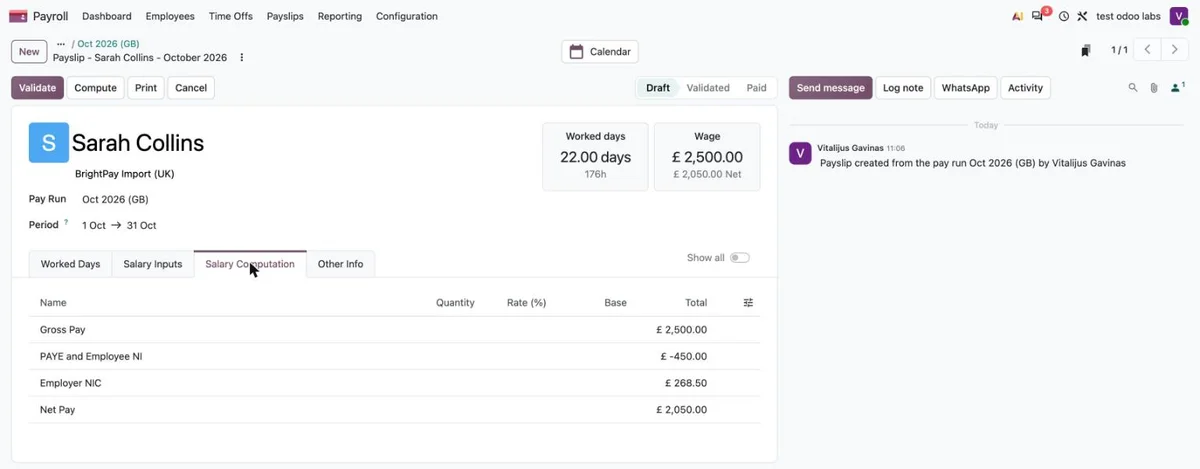
Task: Click the WhatsApp button
Action: [966, 88]
